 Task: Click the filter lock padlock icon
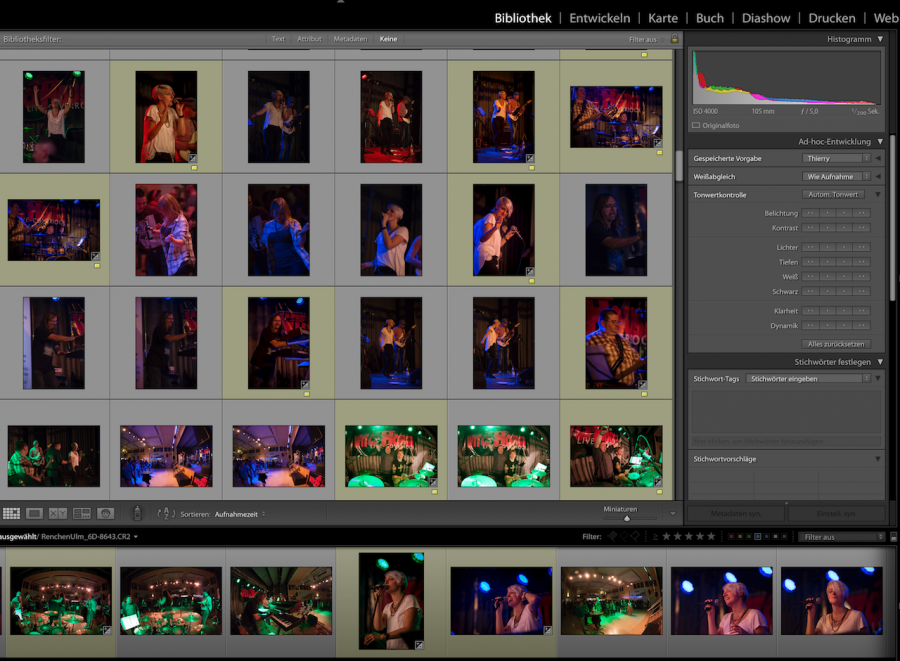[675, 39]
